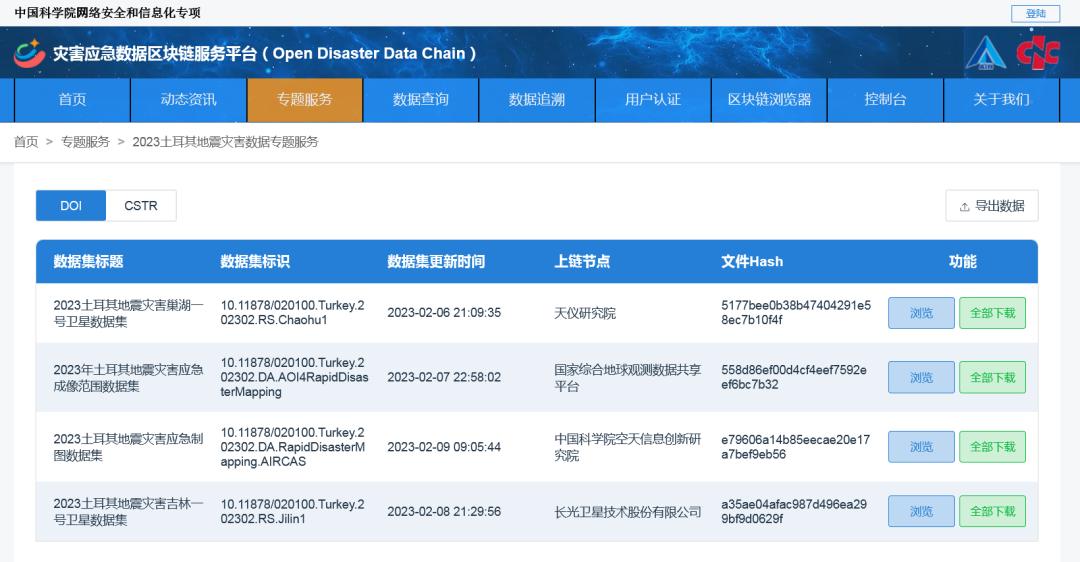
Task: Click 首页 in the breadcrumb
Action: [26, 142]
